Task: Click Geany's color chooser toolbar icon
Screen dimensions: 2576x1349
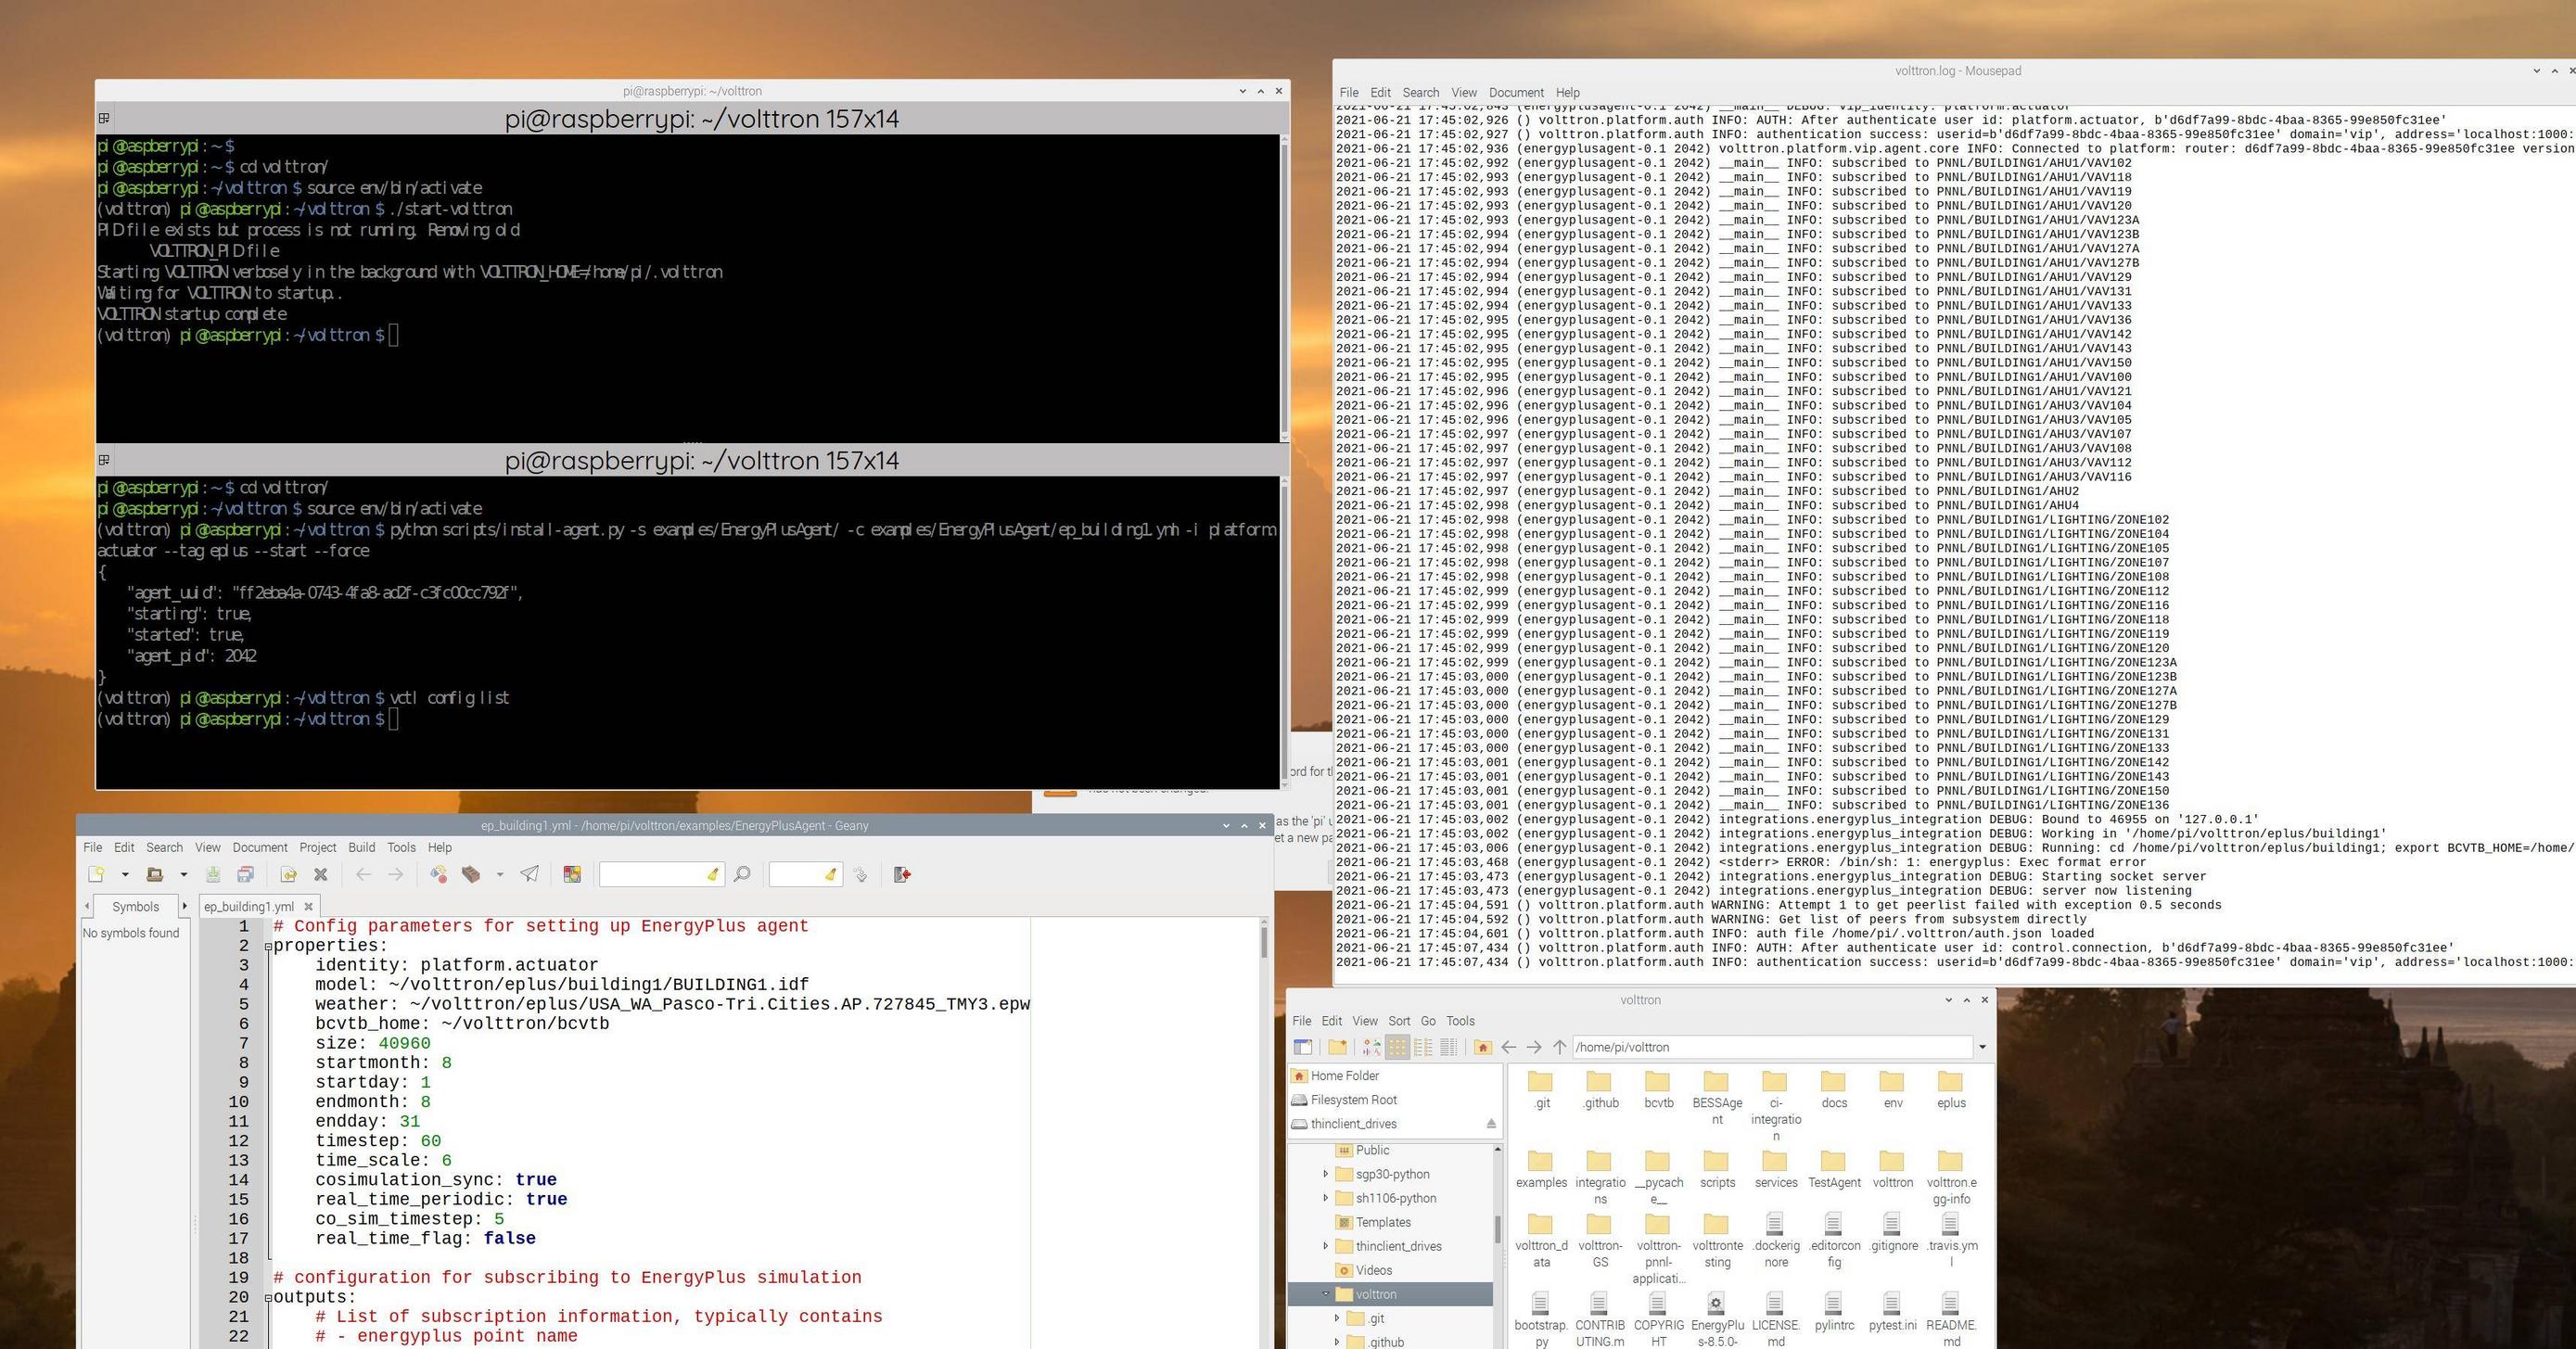Action: [572, 875]
